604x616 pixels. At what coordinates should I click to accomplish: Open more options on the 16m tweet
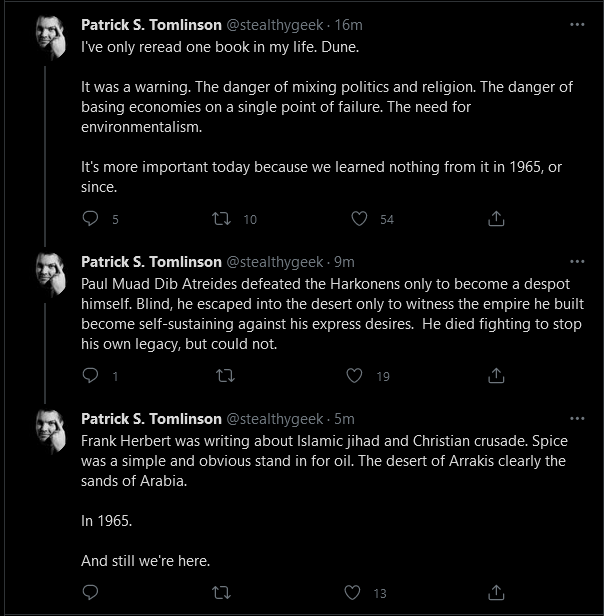tap(577, 25)
